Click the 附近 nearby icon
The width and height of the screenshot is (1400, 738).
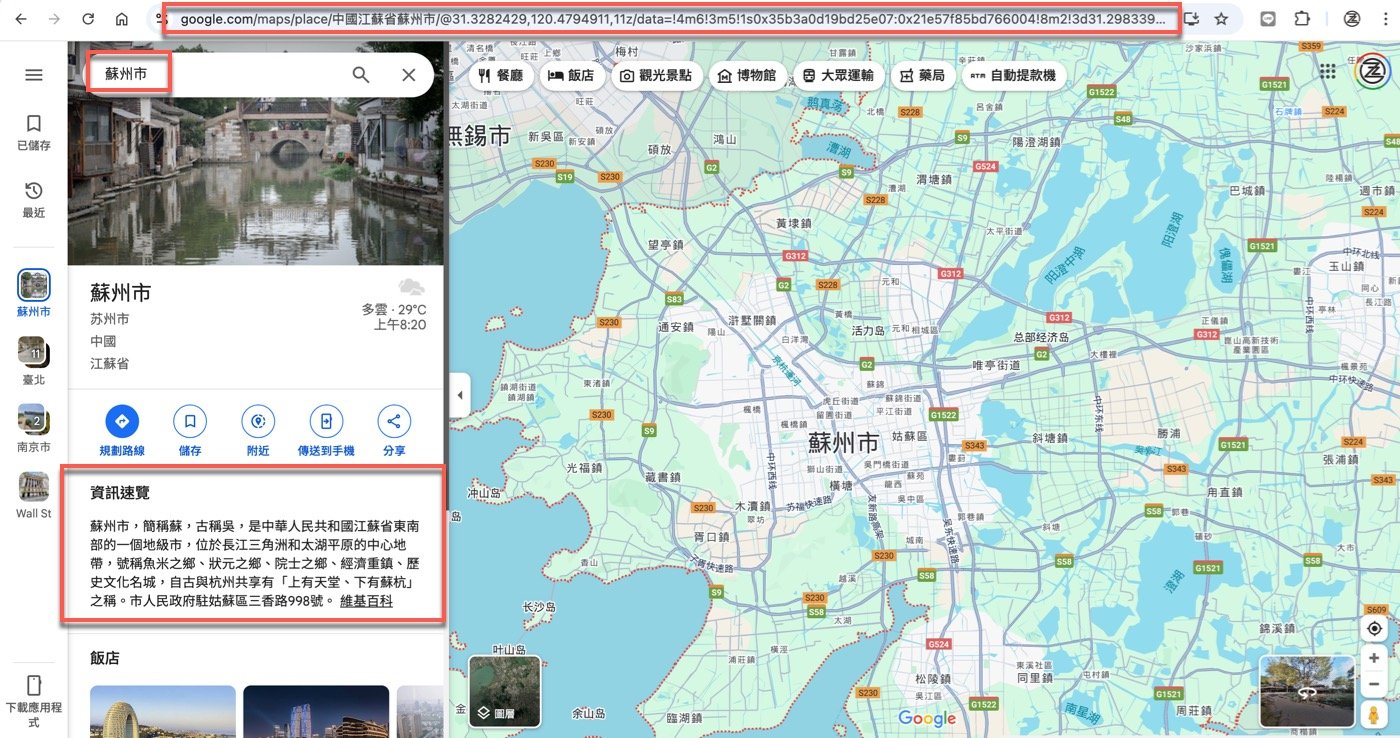point(258,421)
